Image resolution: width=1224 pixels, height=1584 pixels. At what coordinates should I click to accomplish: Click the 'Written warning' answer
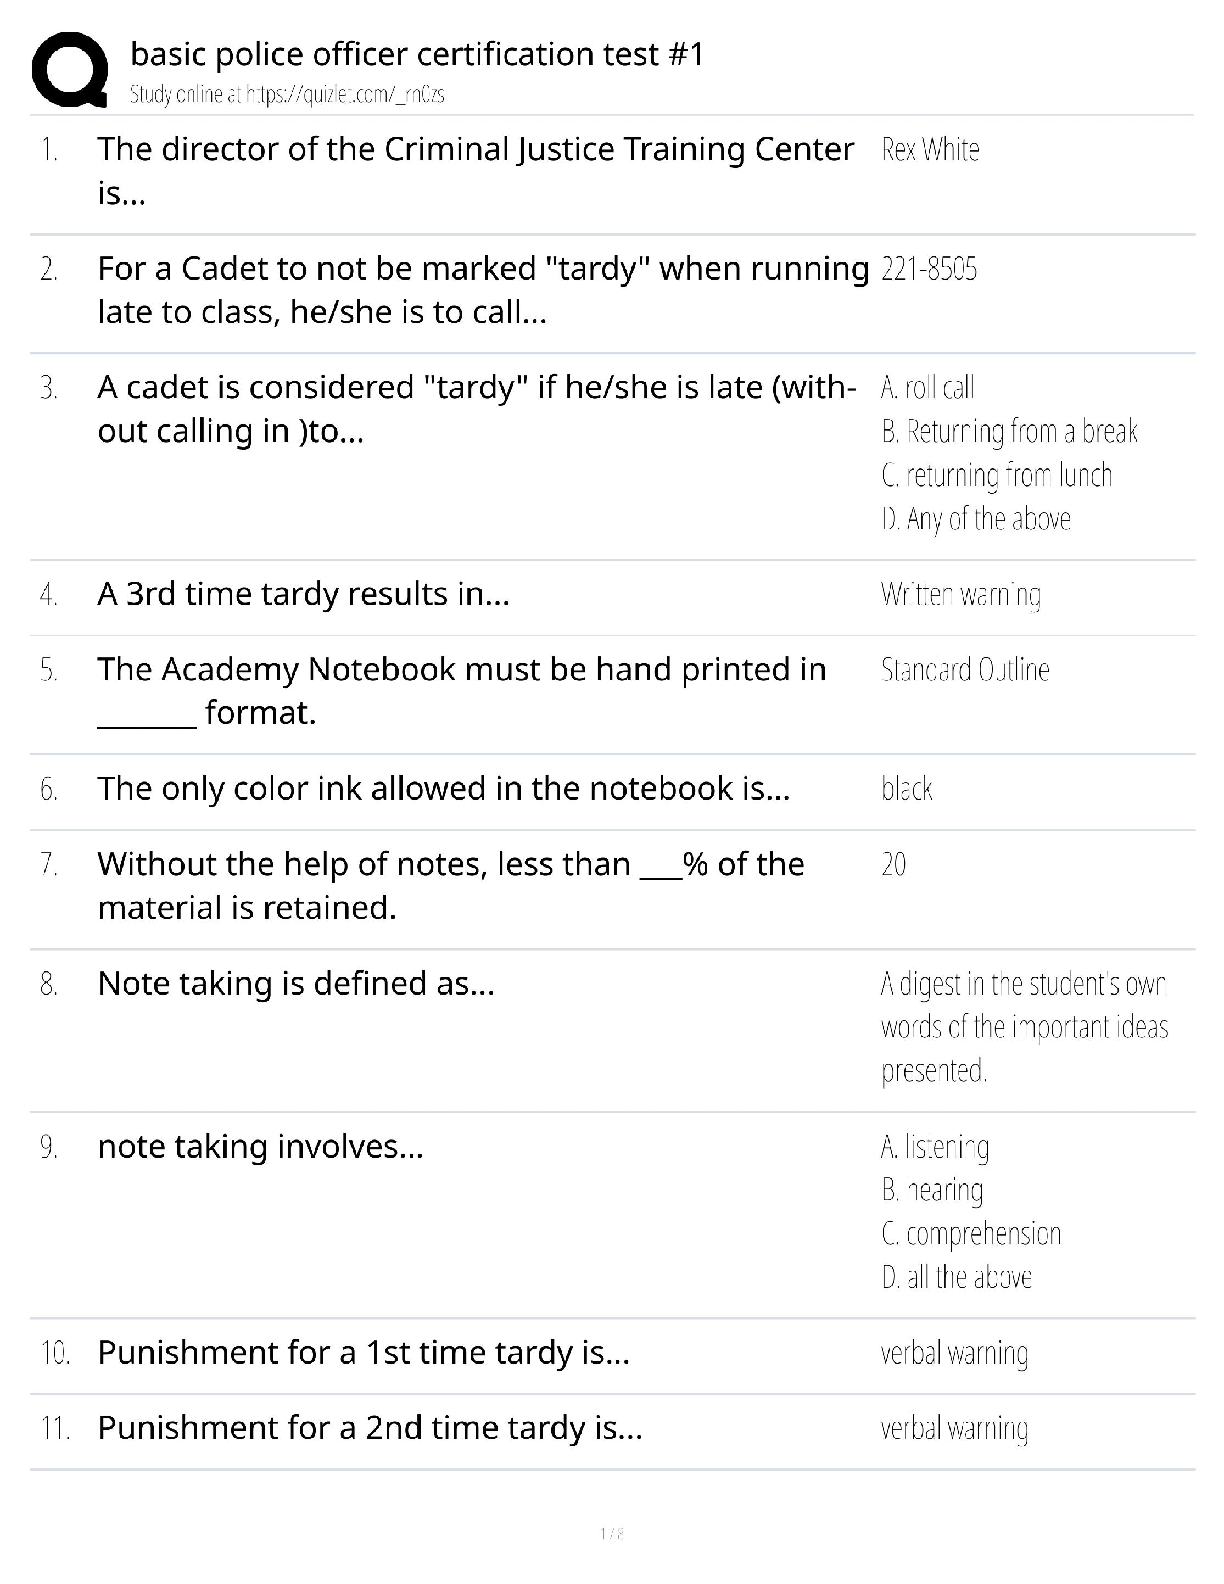[960, 595]
